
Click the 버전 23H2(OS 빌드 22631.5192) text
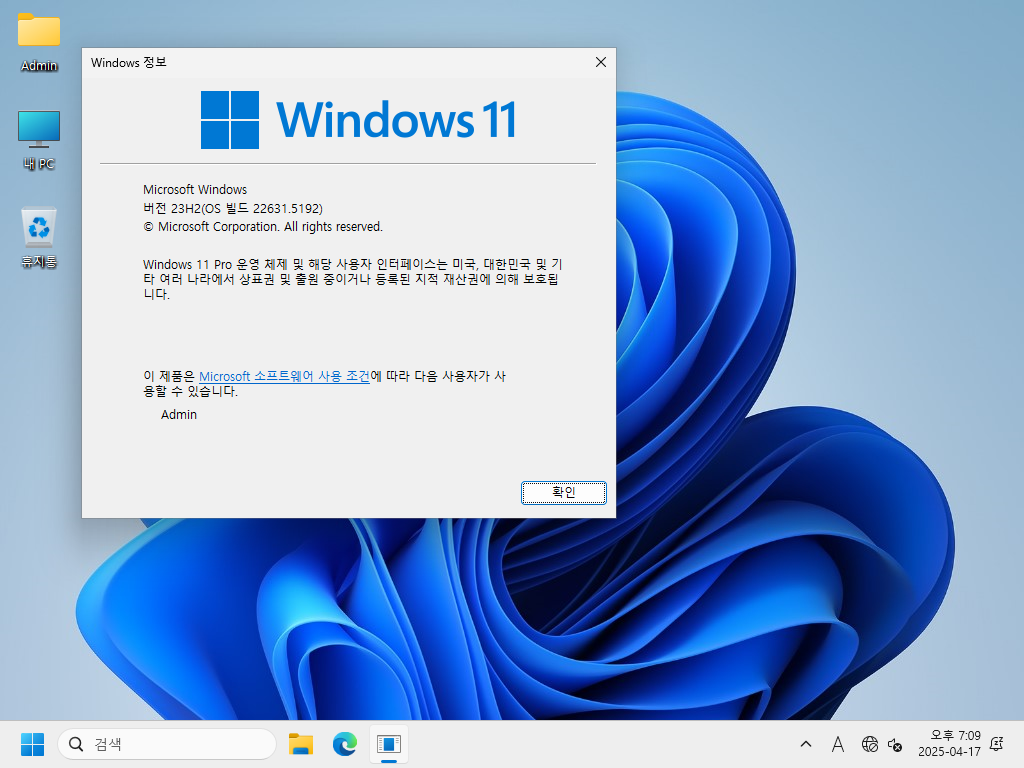click(232, 208)
